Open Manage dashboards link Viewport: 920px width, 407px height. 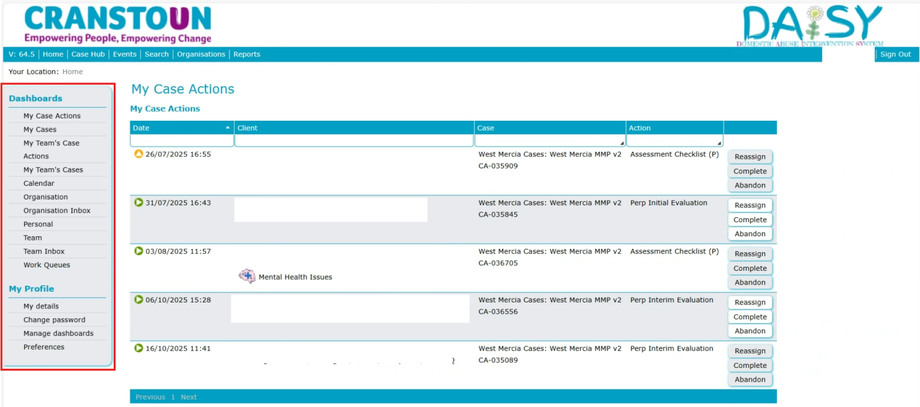[x=58, y=334]
